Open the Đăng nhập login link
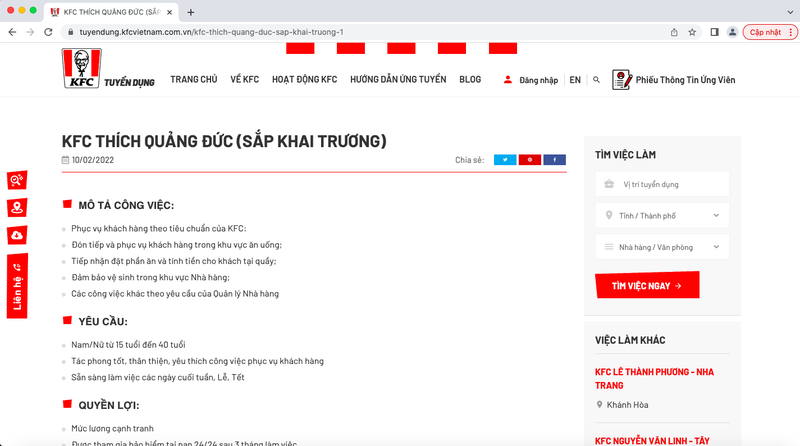The width and height of the screenshot is (800, 446). click(x=531, y=80)
